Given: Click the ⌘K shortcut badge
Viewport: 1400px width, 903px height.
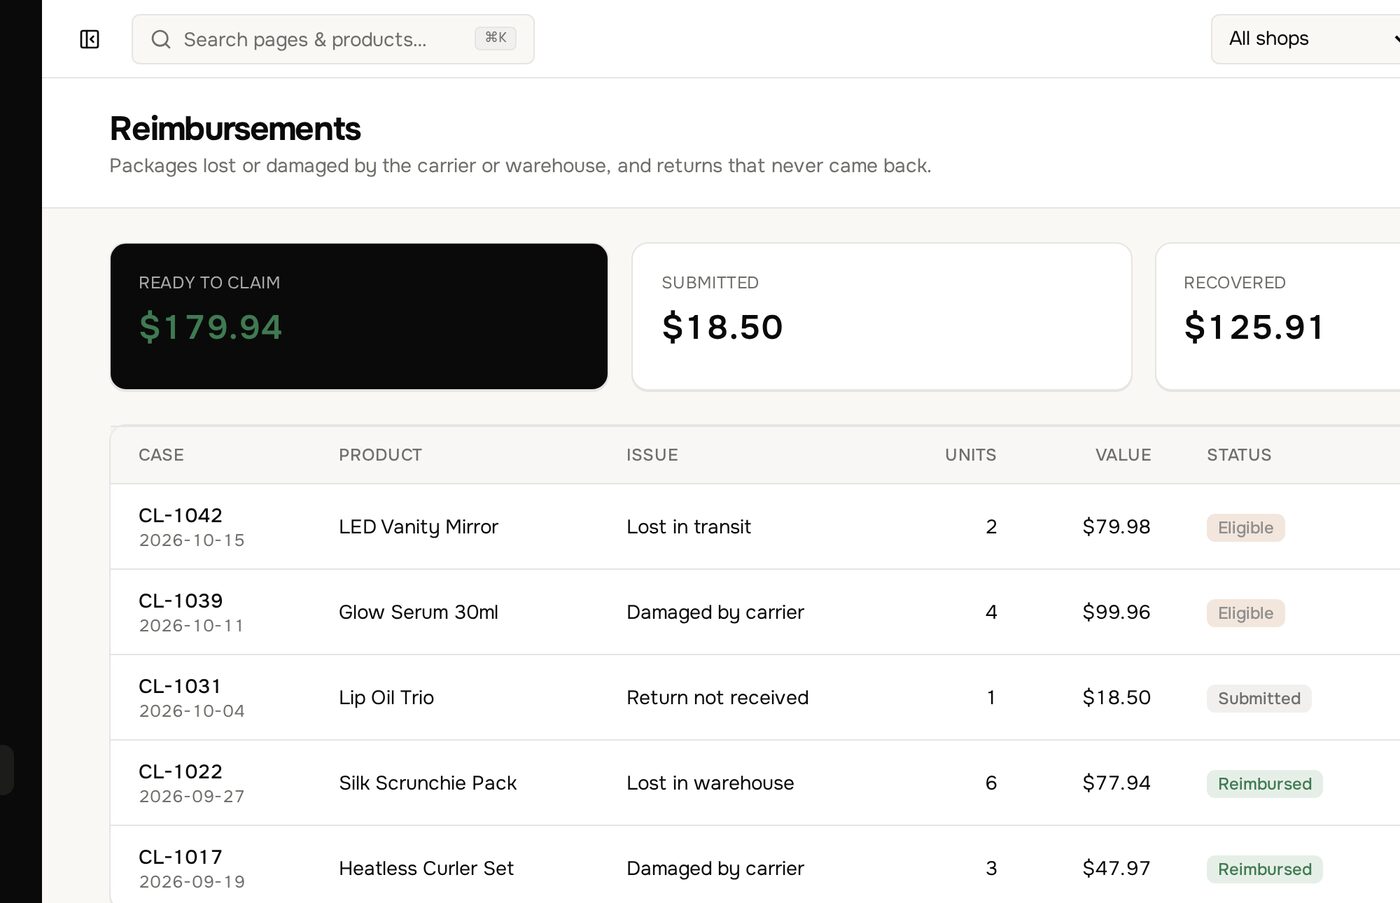Looking at the screenshot, I should (x=495, y=38).
